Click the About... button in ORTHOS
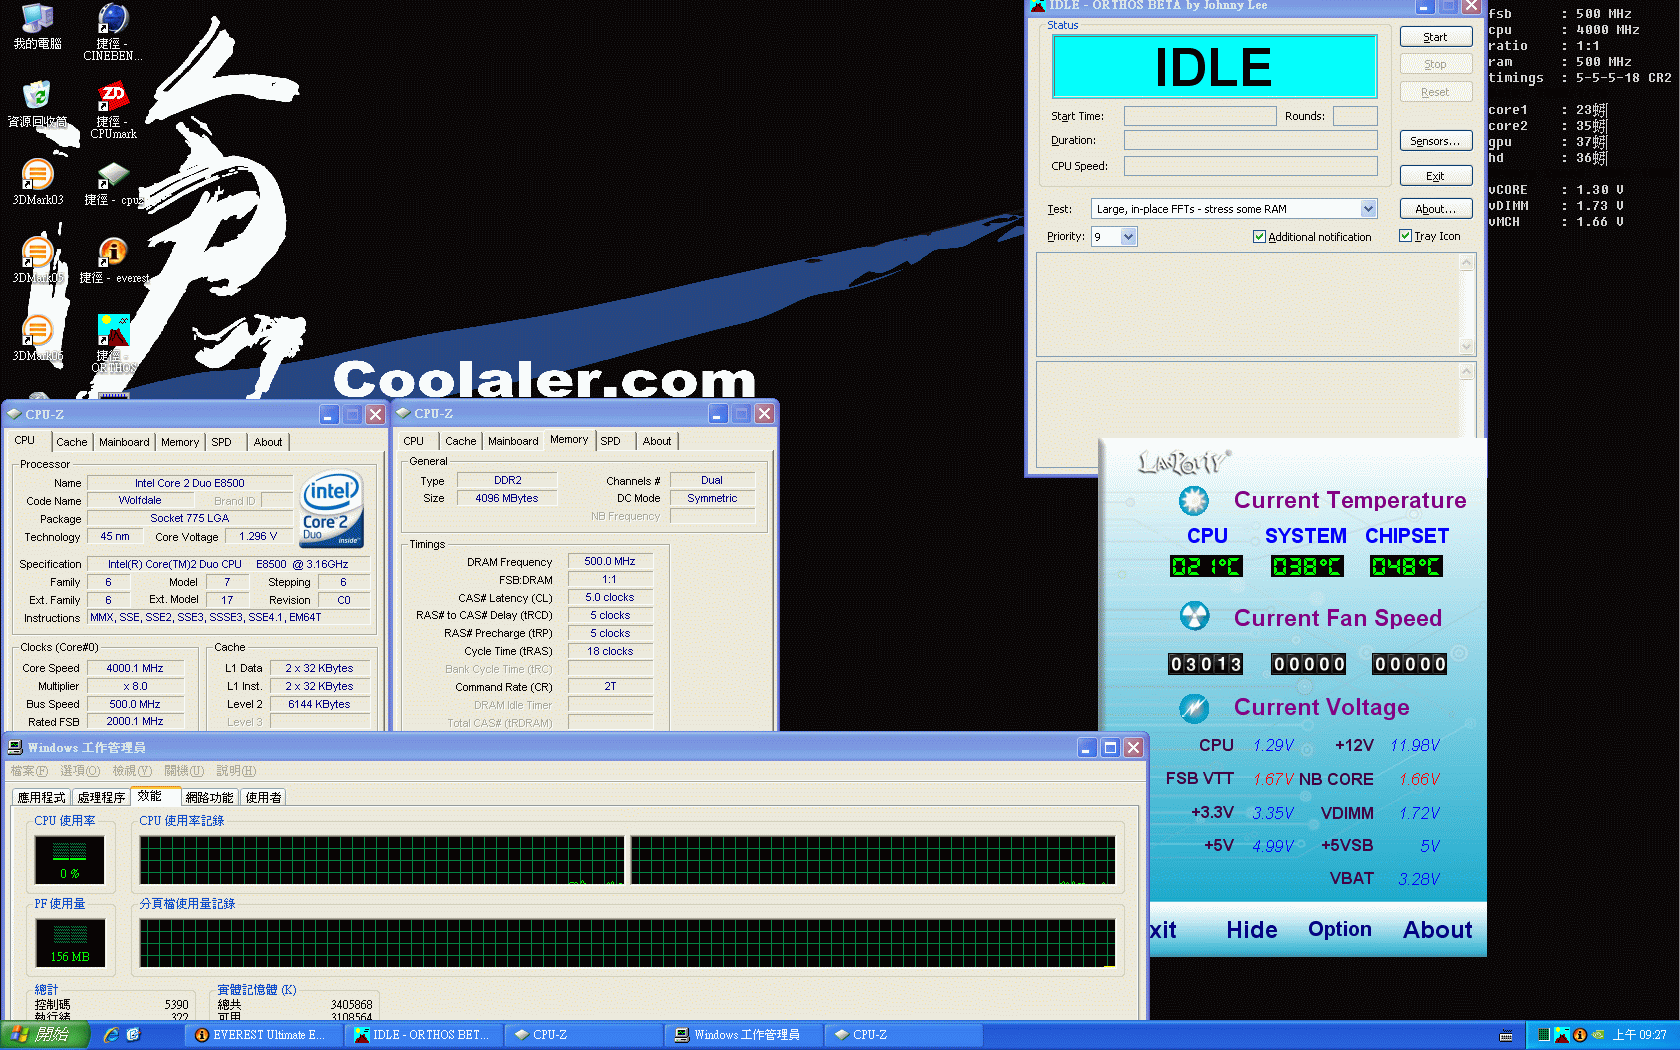The image size is (1680, 1050). (1436, 209)
